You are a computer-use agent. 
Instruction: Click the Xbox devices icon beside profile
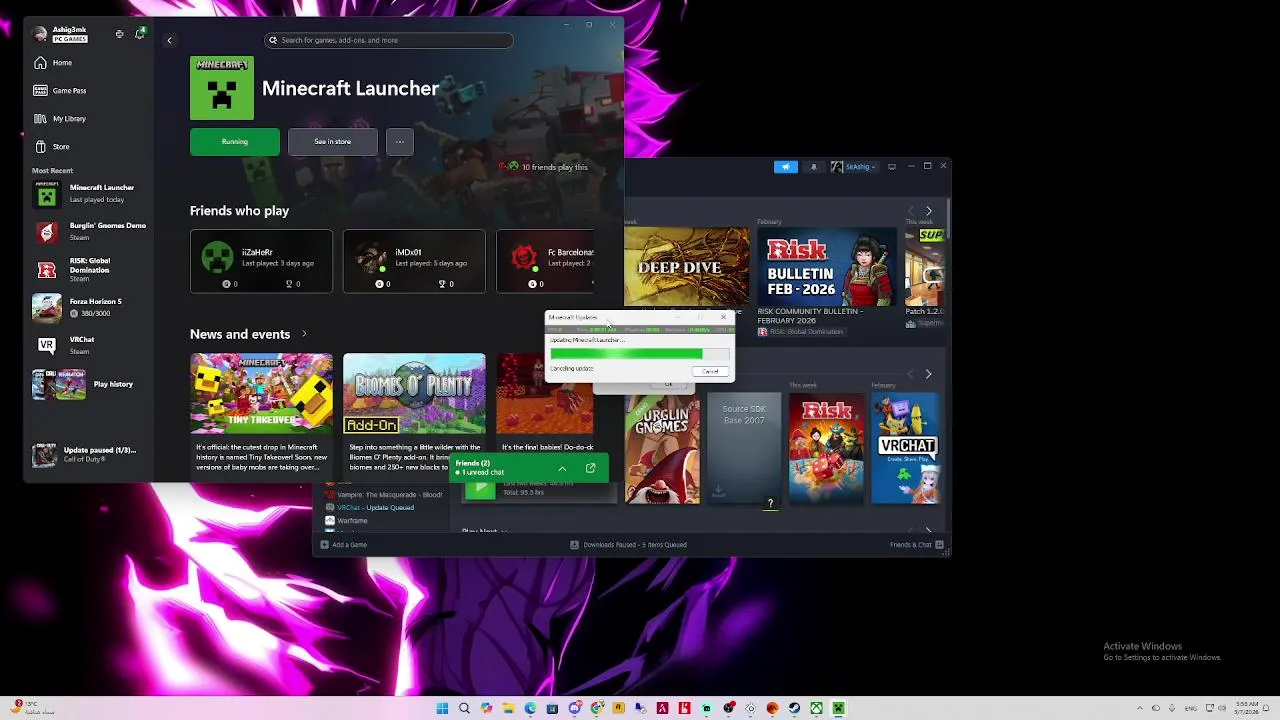coord(119,34)
